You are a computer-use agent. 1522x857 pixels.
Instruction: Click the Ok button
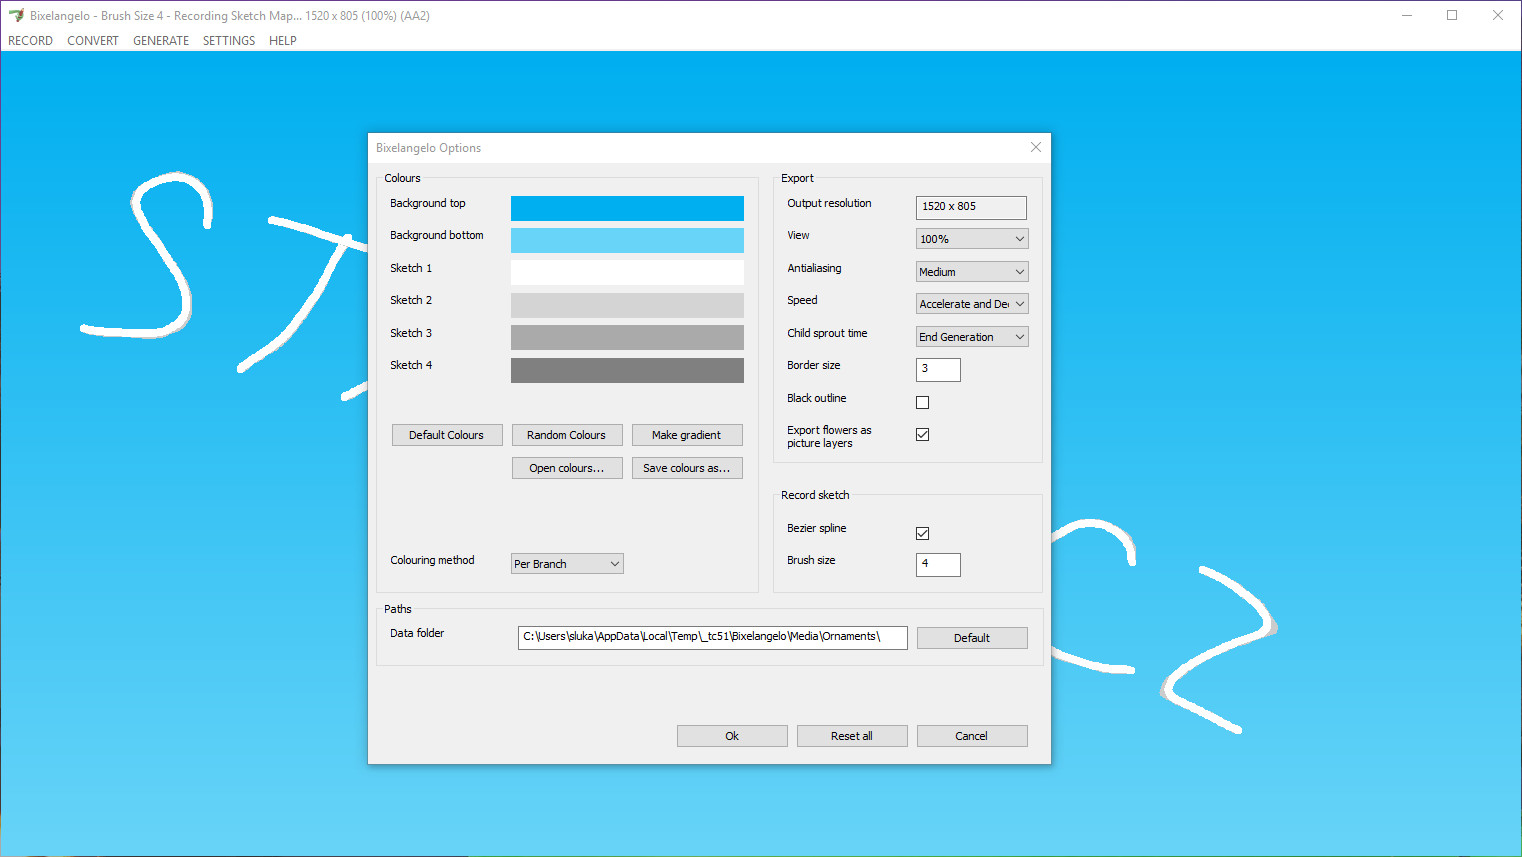(x=732, y=736)
